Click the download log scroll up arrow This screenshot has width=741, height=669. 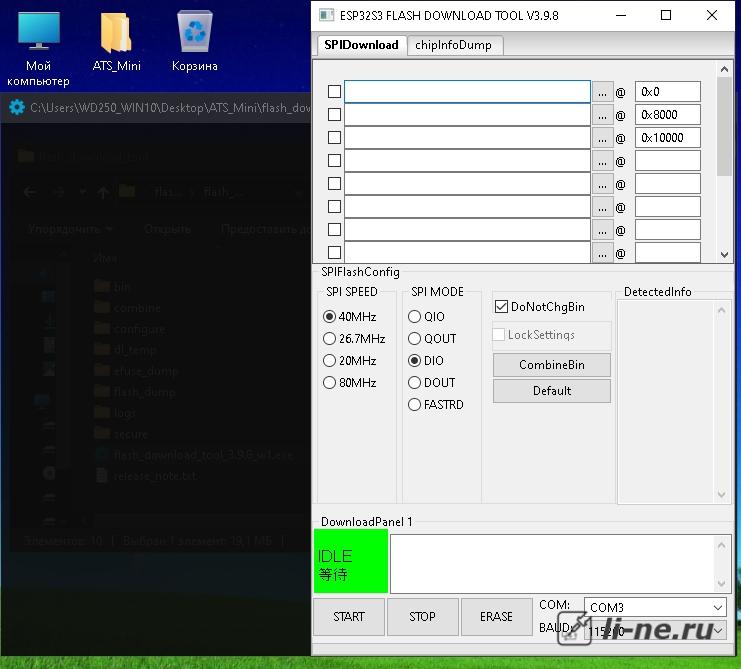[x=722, y=546]
